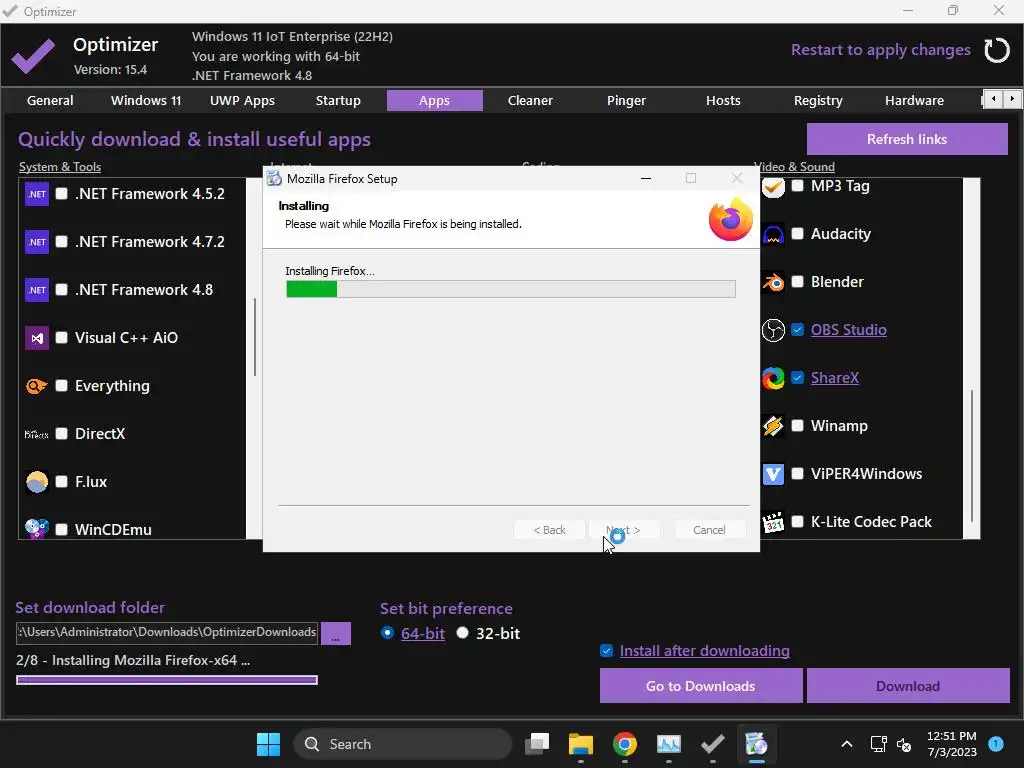
Task: Click the taskbar Search box
Action: coord(403,744)
